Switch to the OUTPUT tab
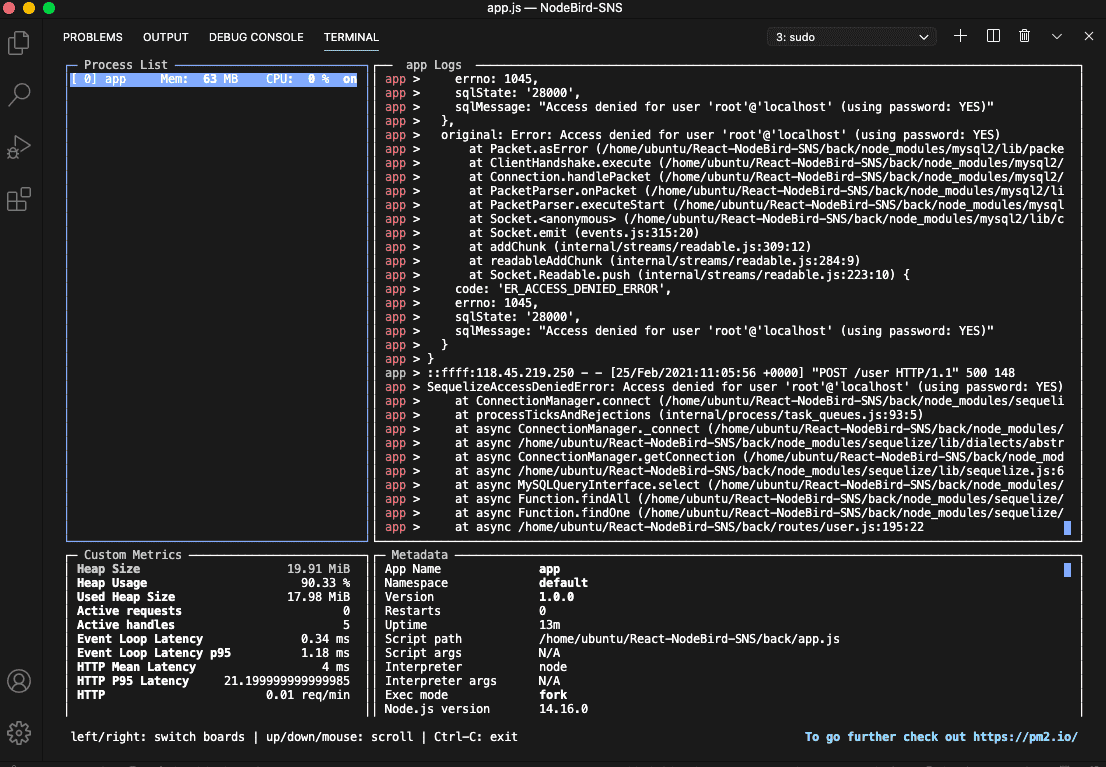1106x767 pixels. (165, 37)
